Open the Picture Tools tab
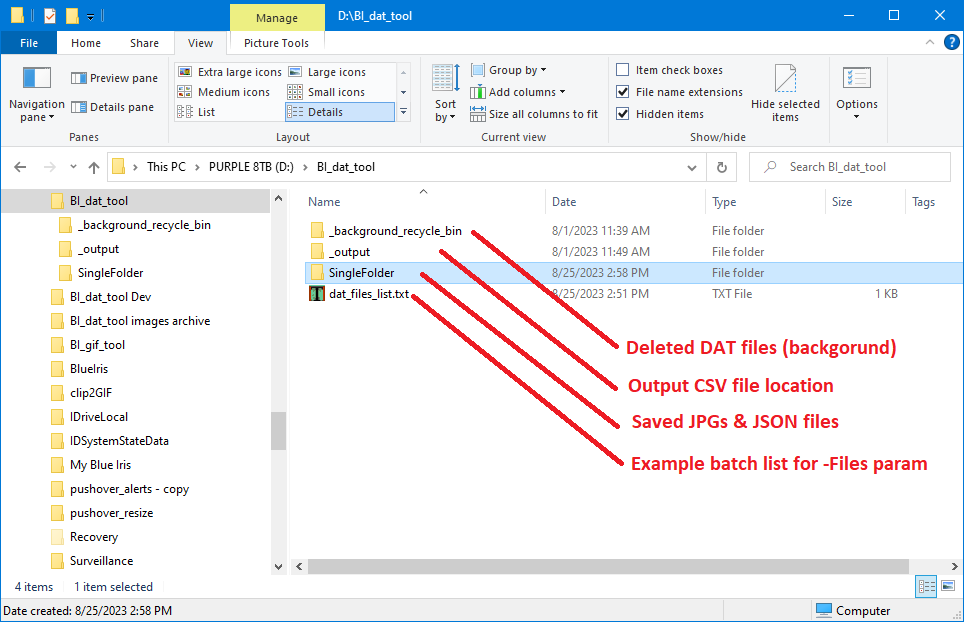This screenshot has height=622, width=964. click(276, 43)
